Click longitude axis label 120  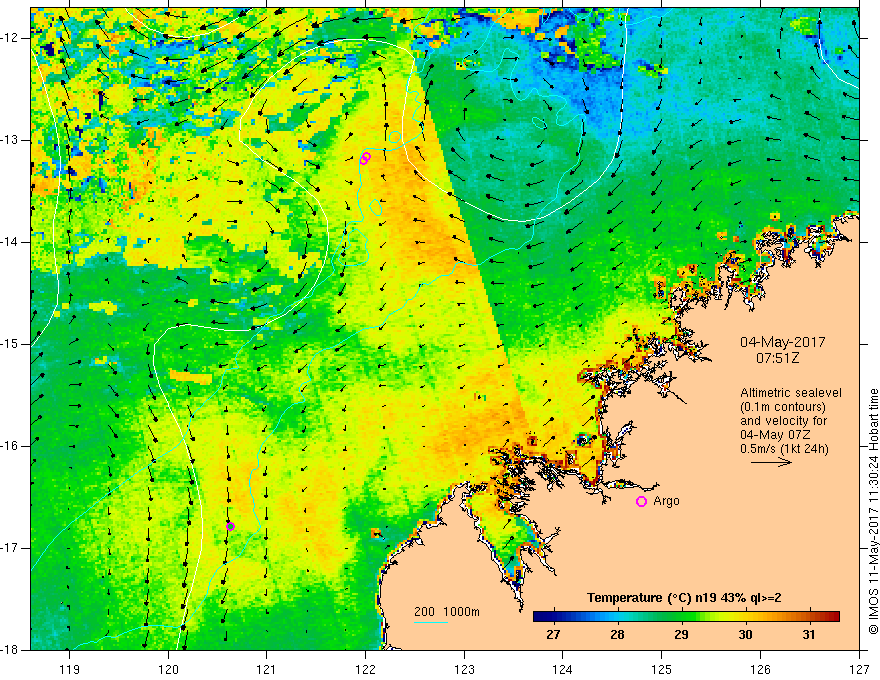pos(168,669)
